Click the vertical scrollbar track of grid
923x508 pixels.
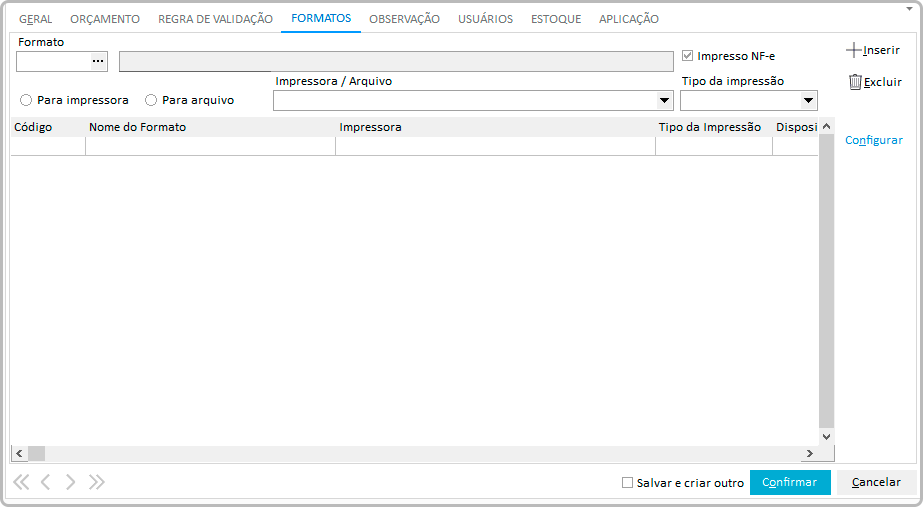[x=826, y=281]
